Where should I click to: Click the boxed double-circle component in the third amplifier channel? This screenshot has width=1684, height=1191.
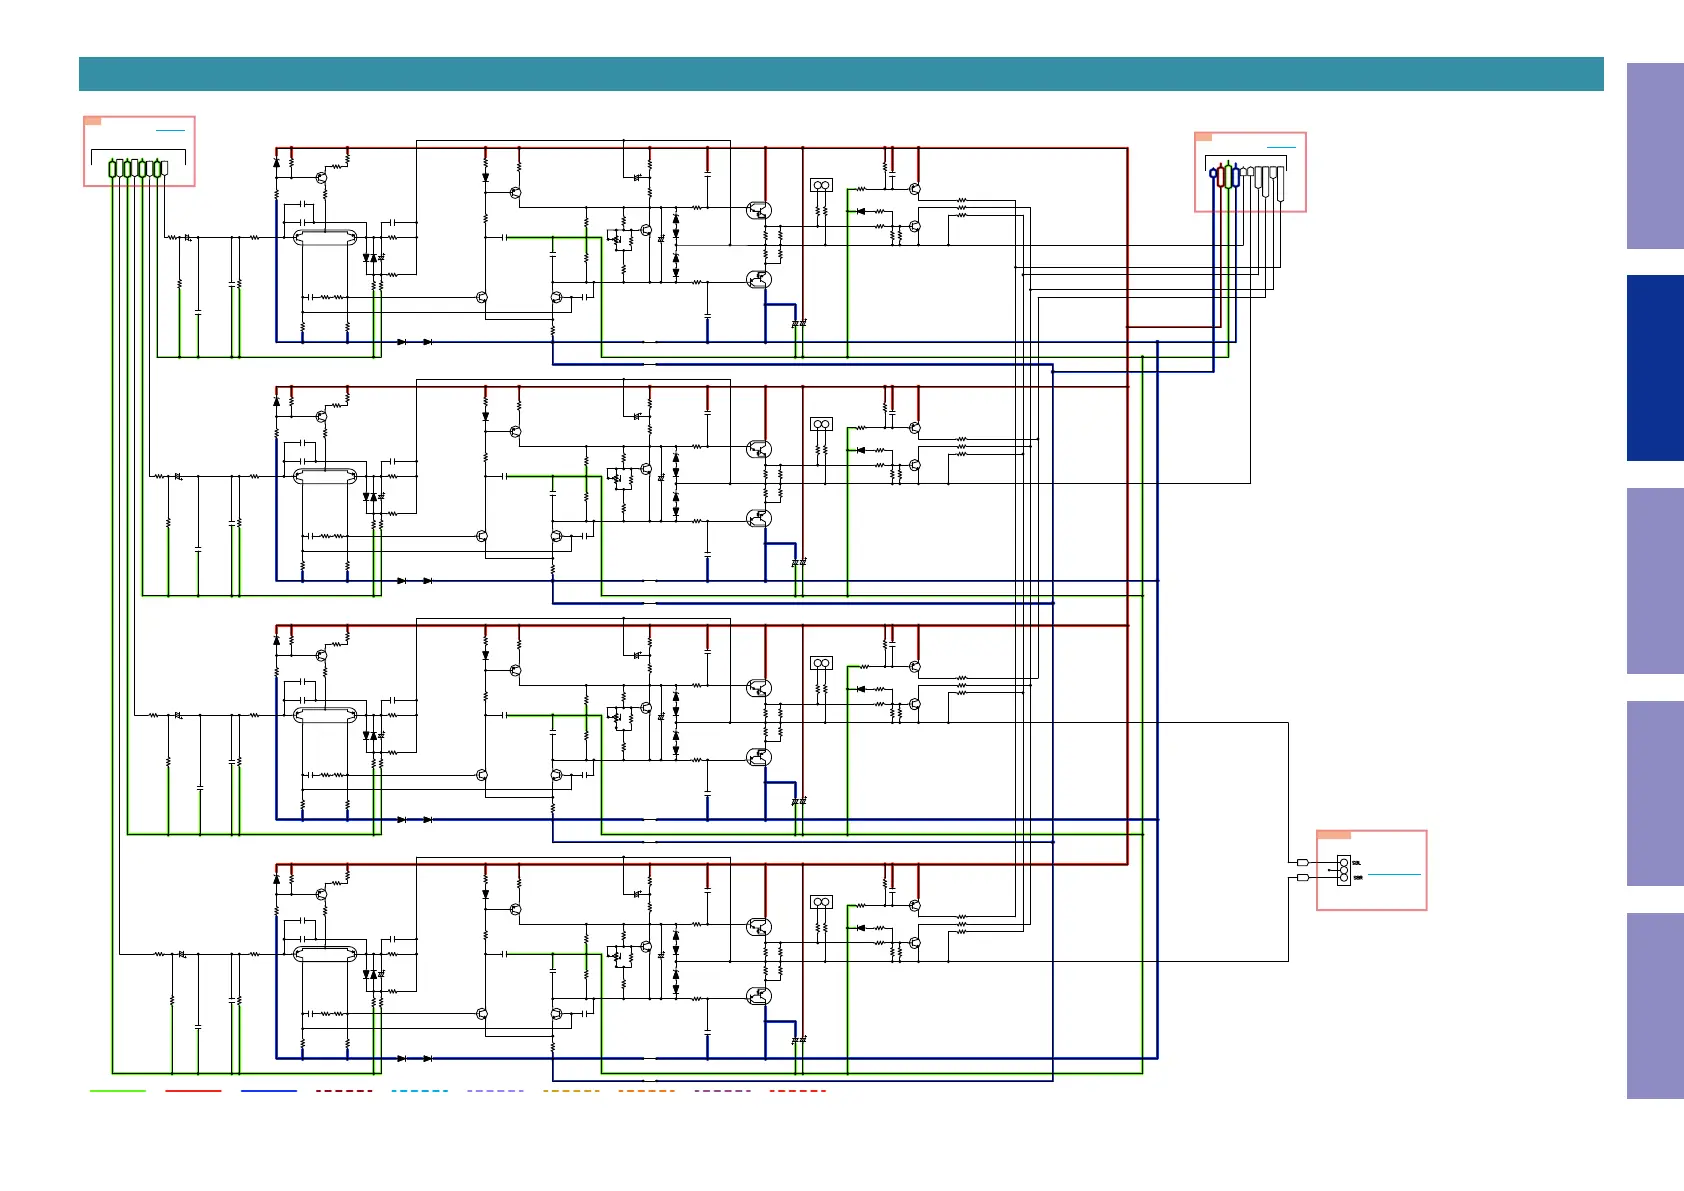(821, 663)
